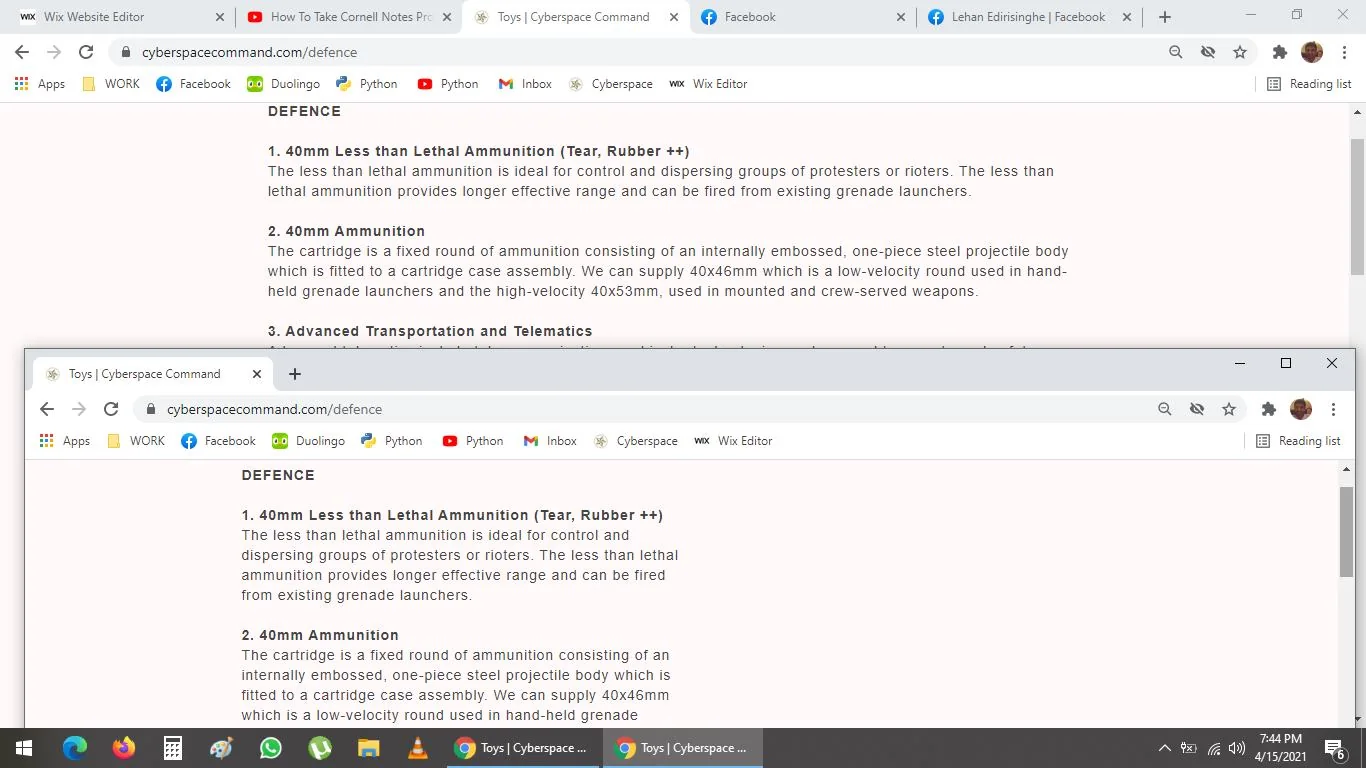This screenshot has width=1366, height=768.
Task: Go back in the front Chrome window
Action: [47, 409]
